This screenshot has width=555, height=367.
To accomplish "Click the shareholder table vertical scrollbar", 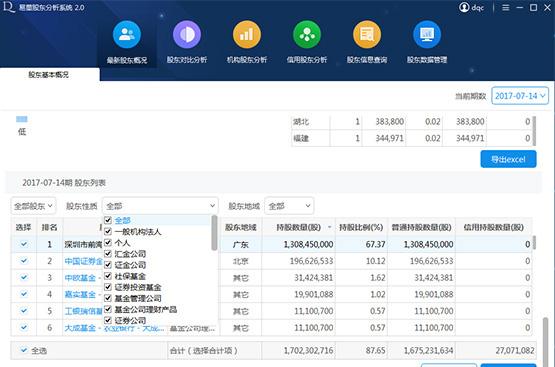I will click(534, 243).
